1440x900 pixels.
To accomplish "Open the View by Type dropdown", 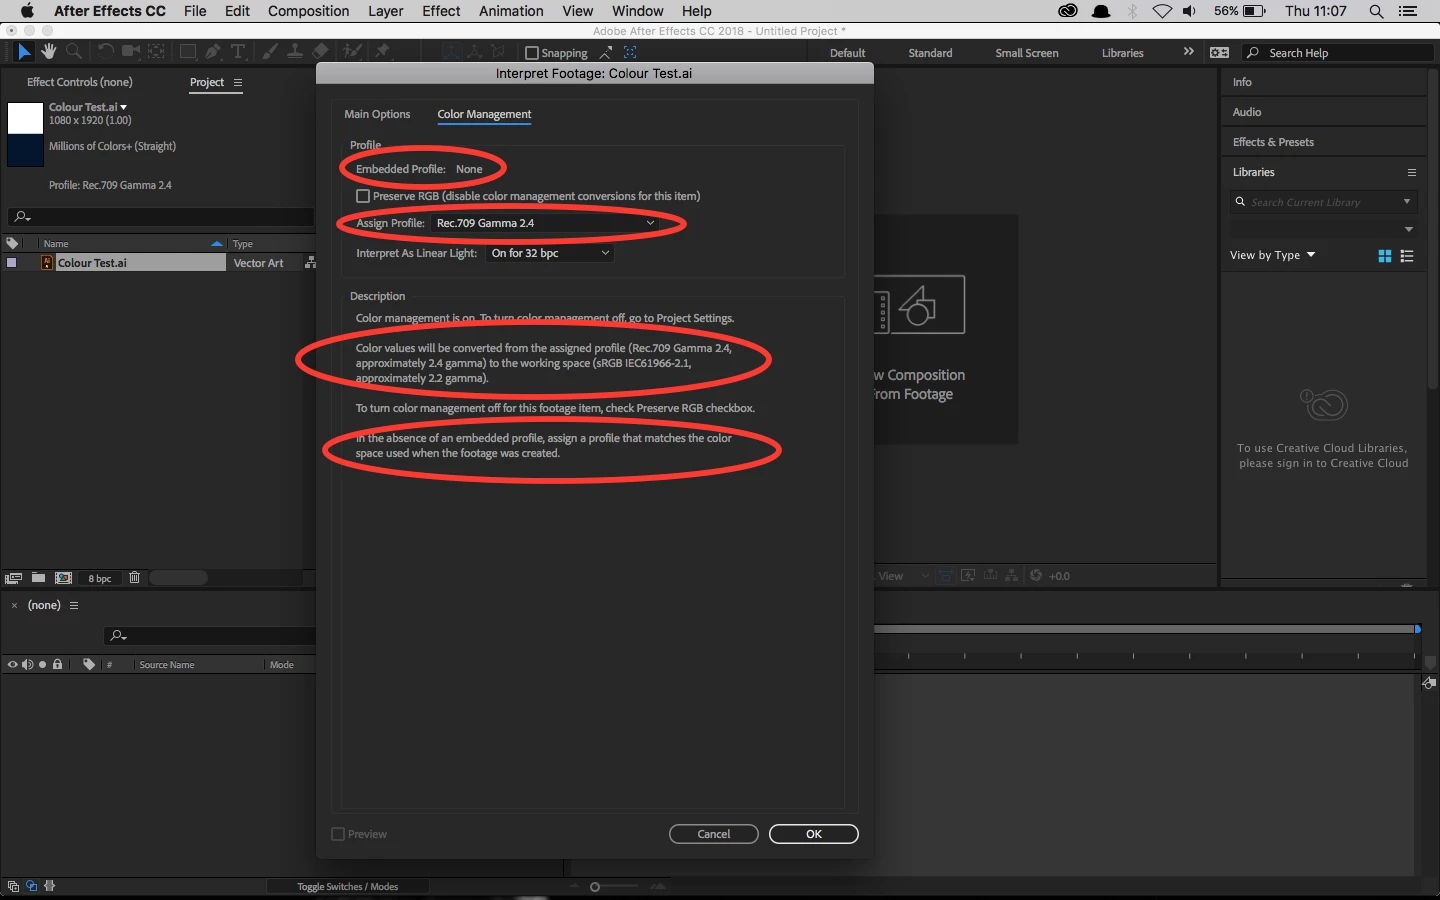I will tap(1273, 255).
